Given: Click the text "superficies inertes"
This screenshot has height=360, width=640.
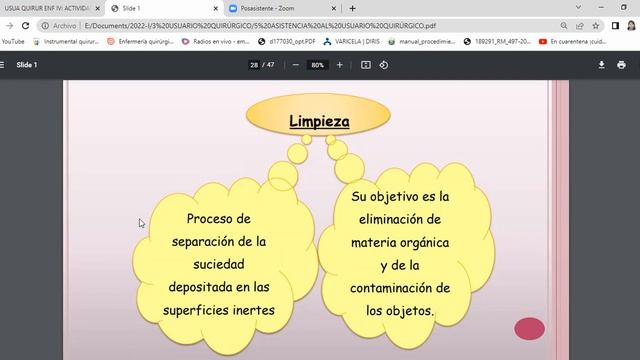Looking at the screenshot, I should (x=219, y=310).
